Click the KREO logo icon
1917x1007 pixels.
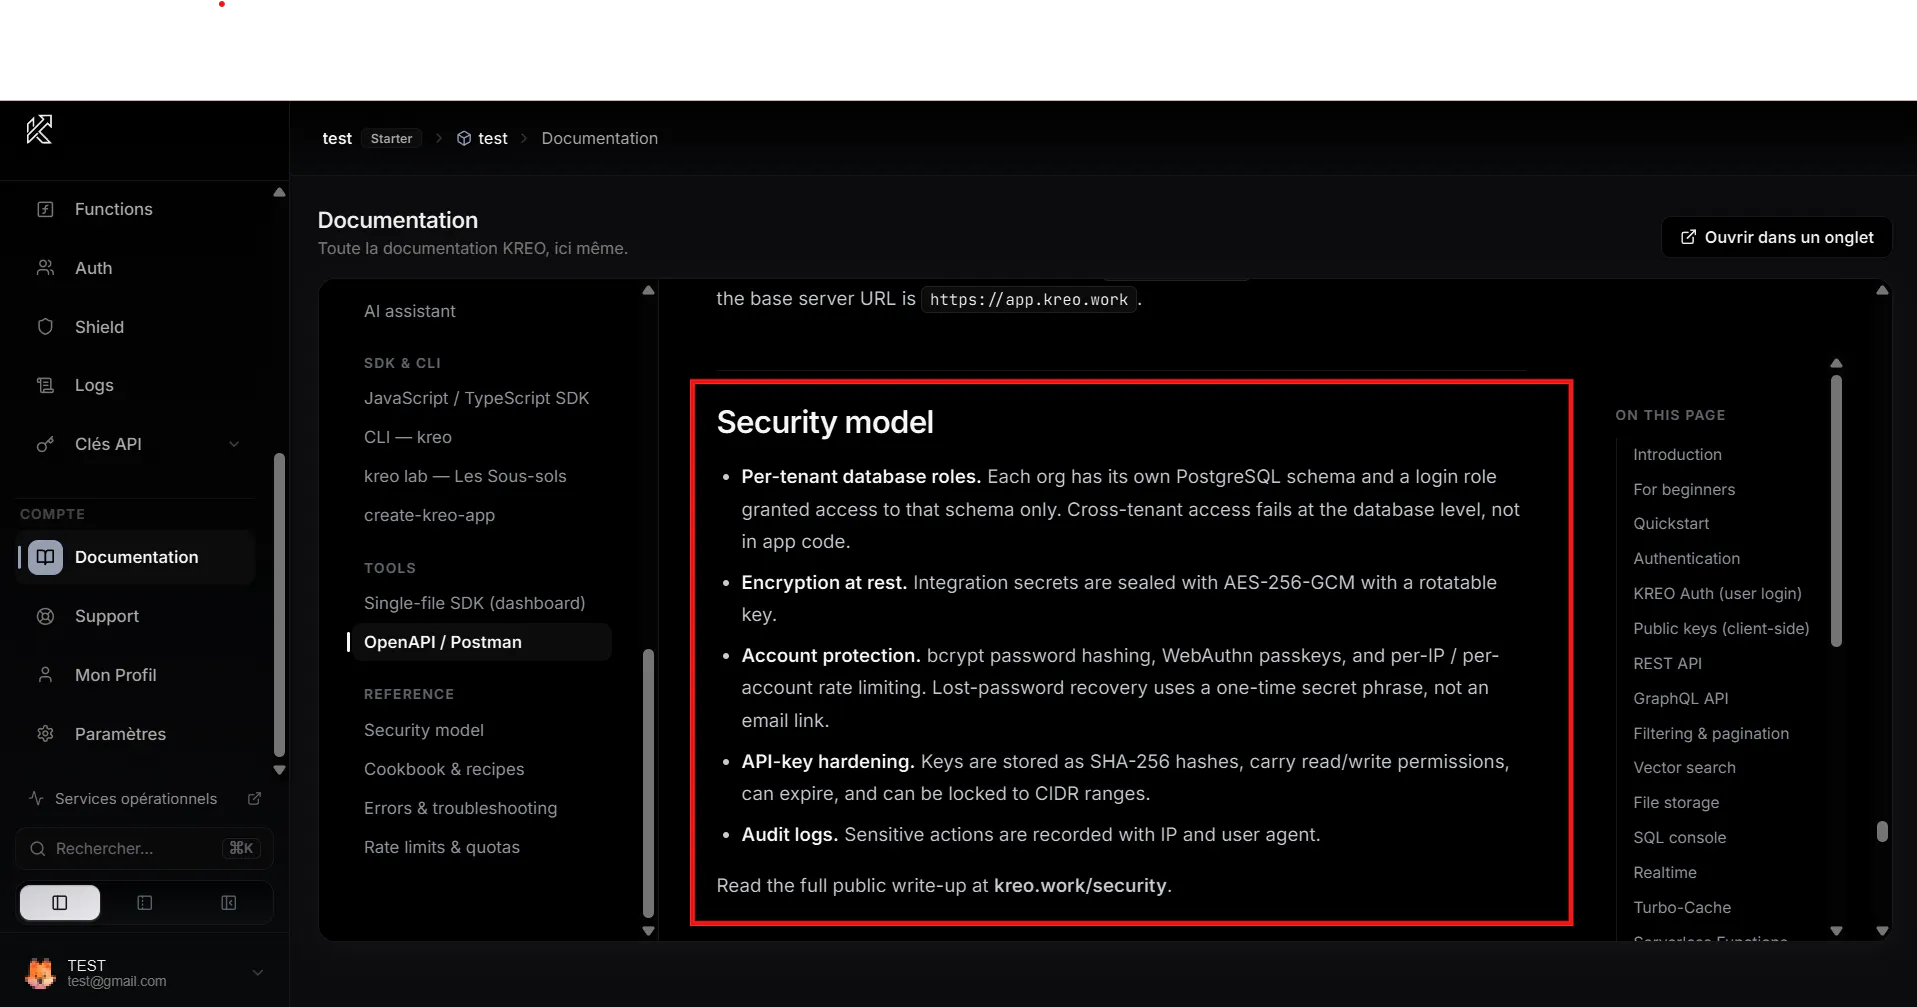coord(39,130)
